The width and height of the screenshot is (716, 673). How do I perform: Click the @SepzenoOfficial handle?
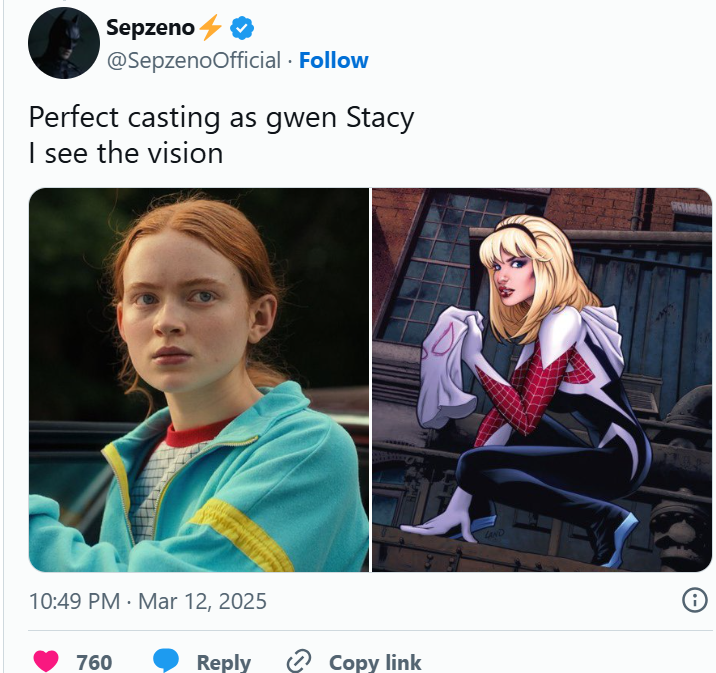(x=193, y=61)
